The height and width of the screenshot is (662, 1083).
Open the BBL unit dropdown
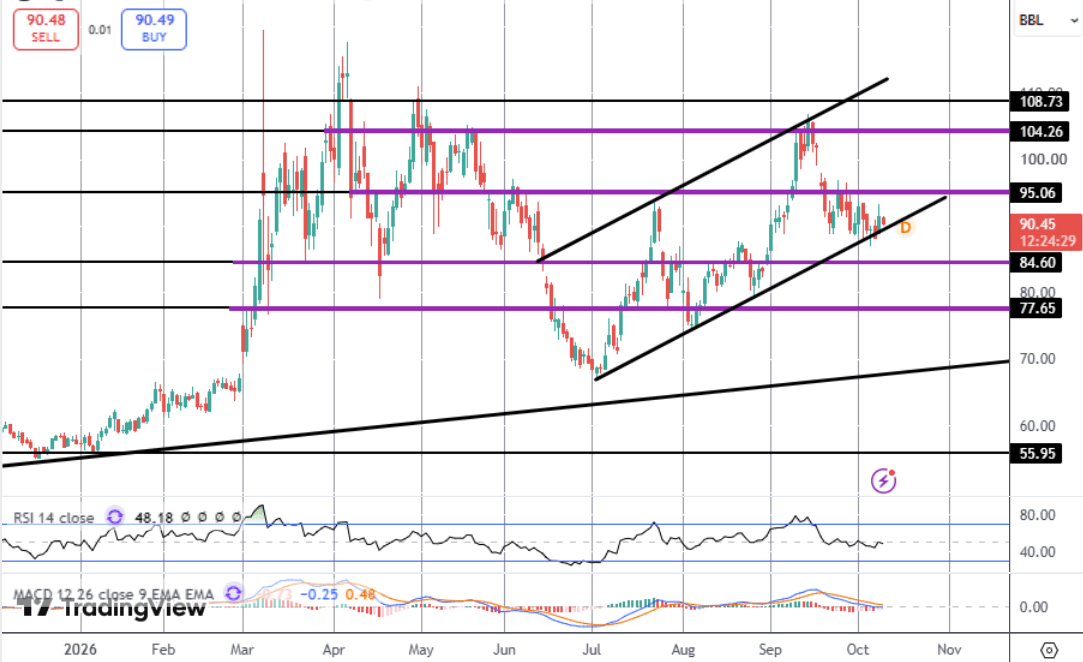[1048, 20]
